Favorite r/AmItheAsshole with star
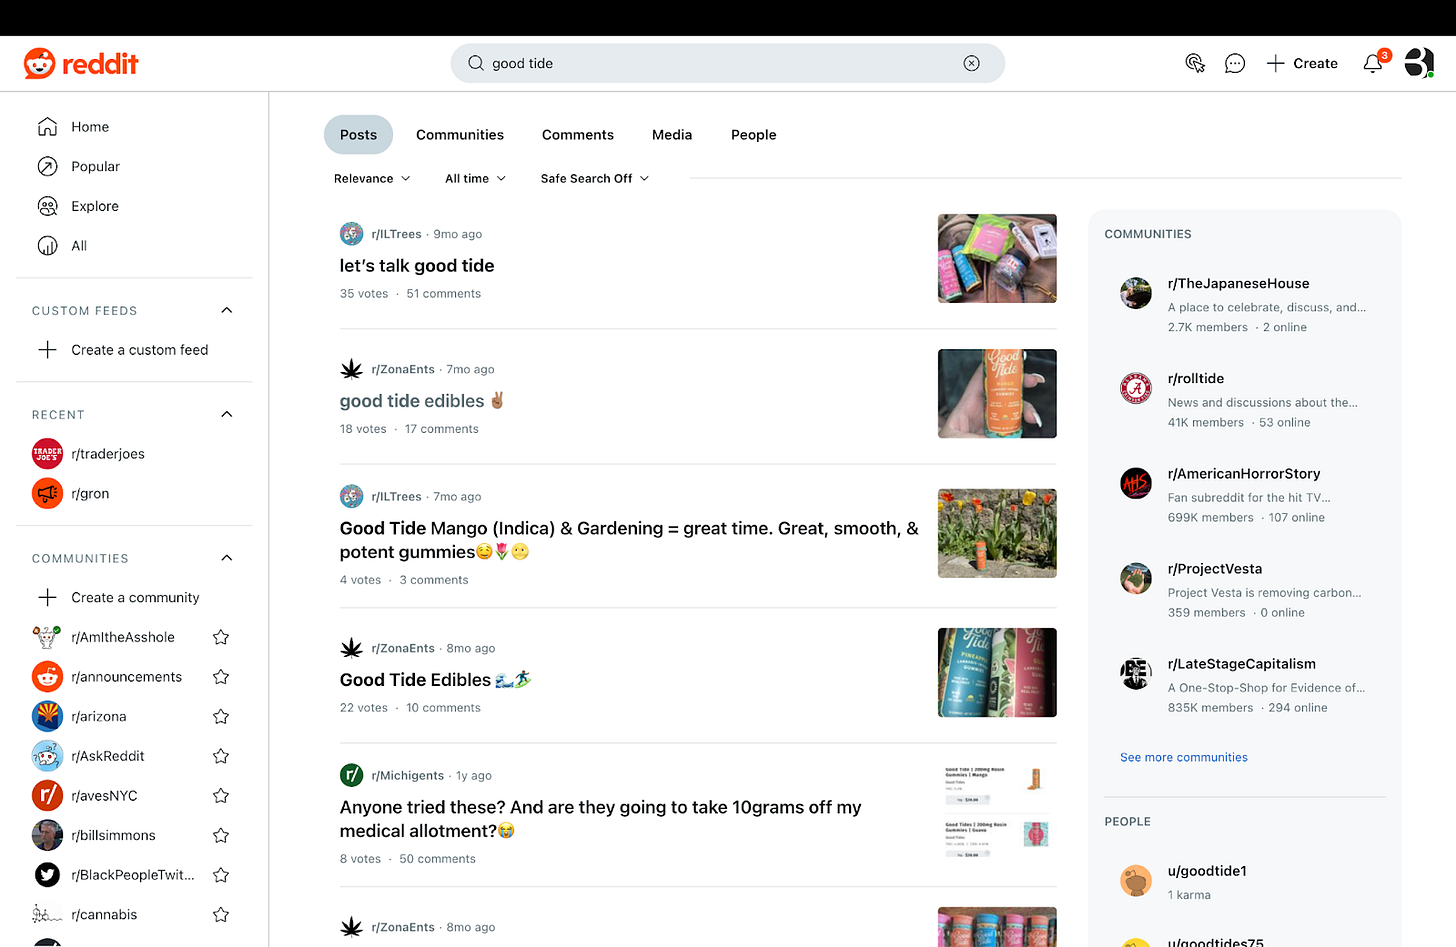The height and width of the screenshot is (947, 1456). pyautogui.click(x=221, y=637)
